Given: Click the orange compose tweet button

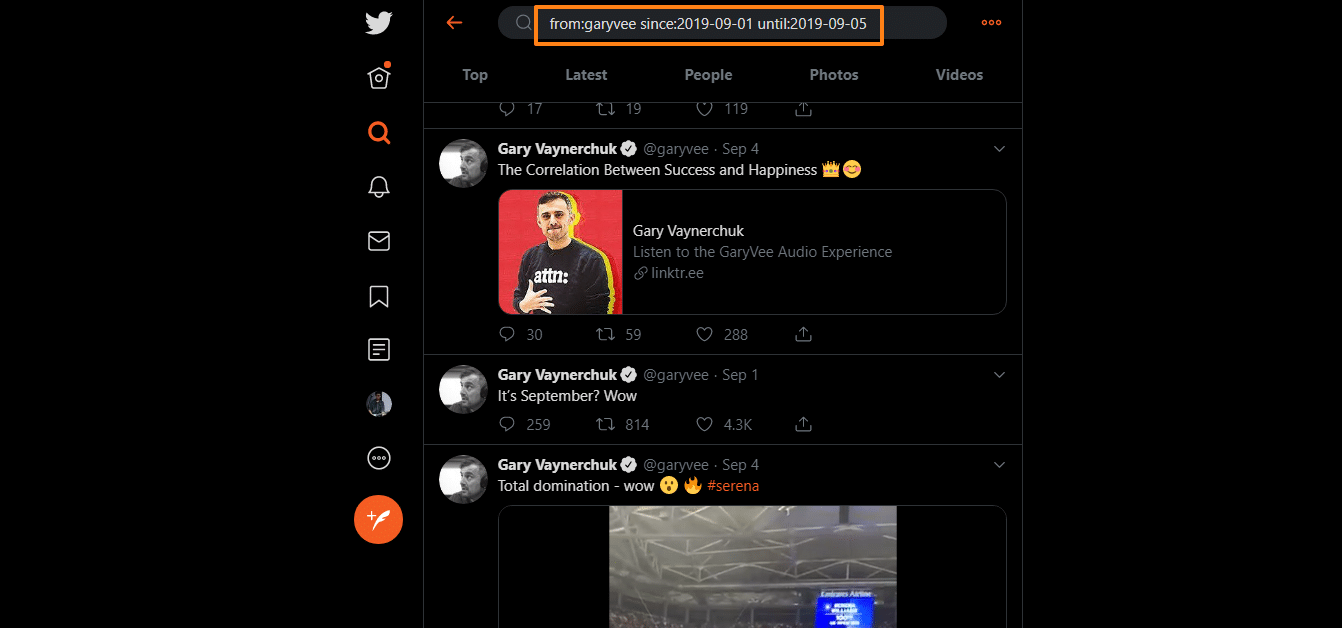Looking at the screenshot, I should [x=378, y=519].
